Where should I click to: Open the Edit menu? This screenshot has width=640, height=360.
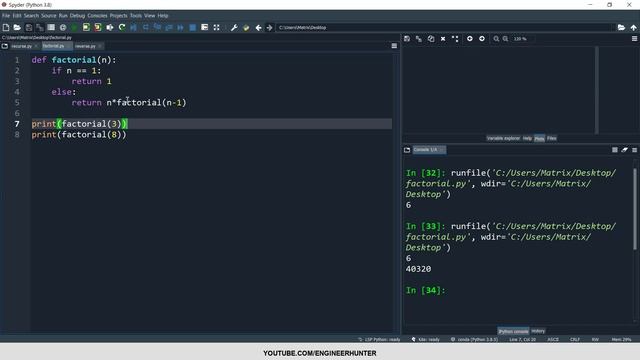pyautogui.click(x=17, y=16)
